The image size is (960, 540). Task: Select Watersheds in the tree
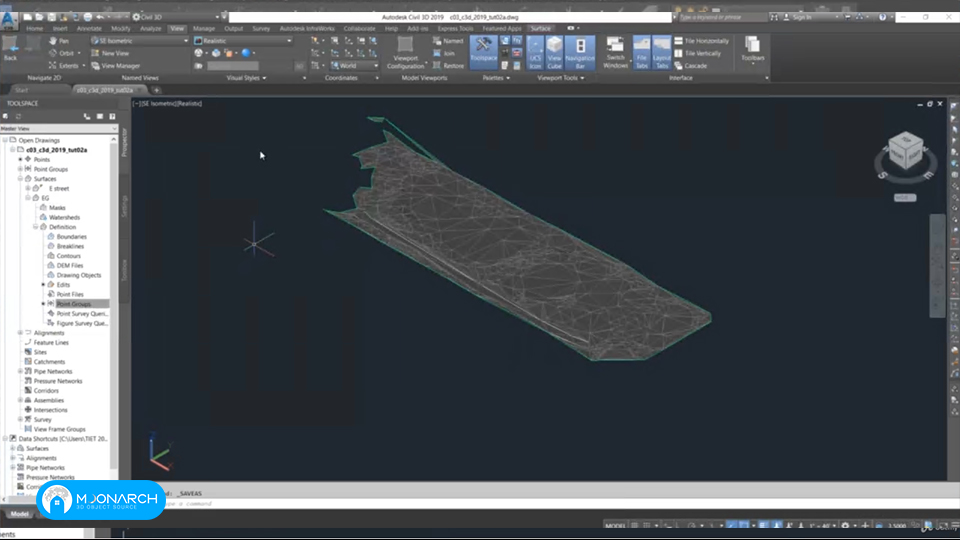tap(64, 217)
